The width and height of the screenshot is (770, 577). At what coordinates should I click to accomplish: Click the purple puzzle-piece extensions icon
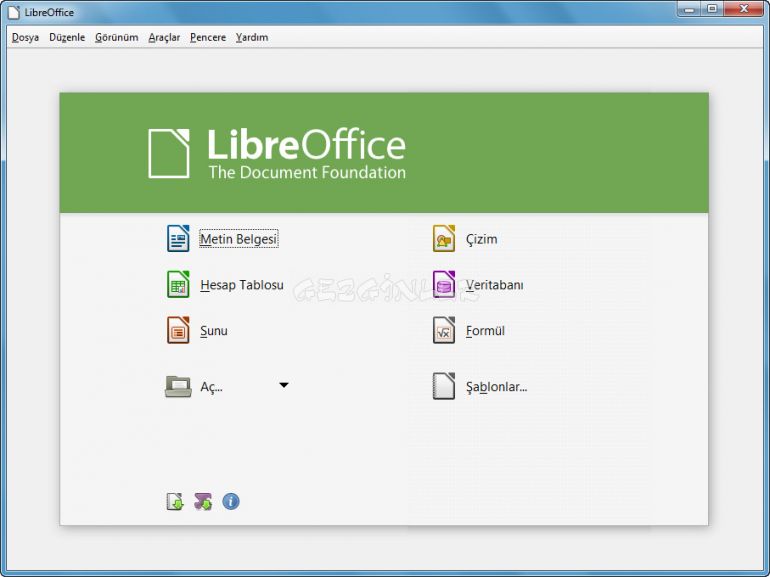coord(203,501)
